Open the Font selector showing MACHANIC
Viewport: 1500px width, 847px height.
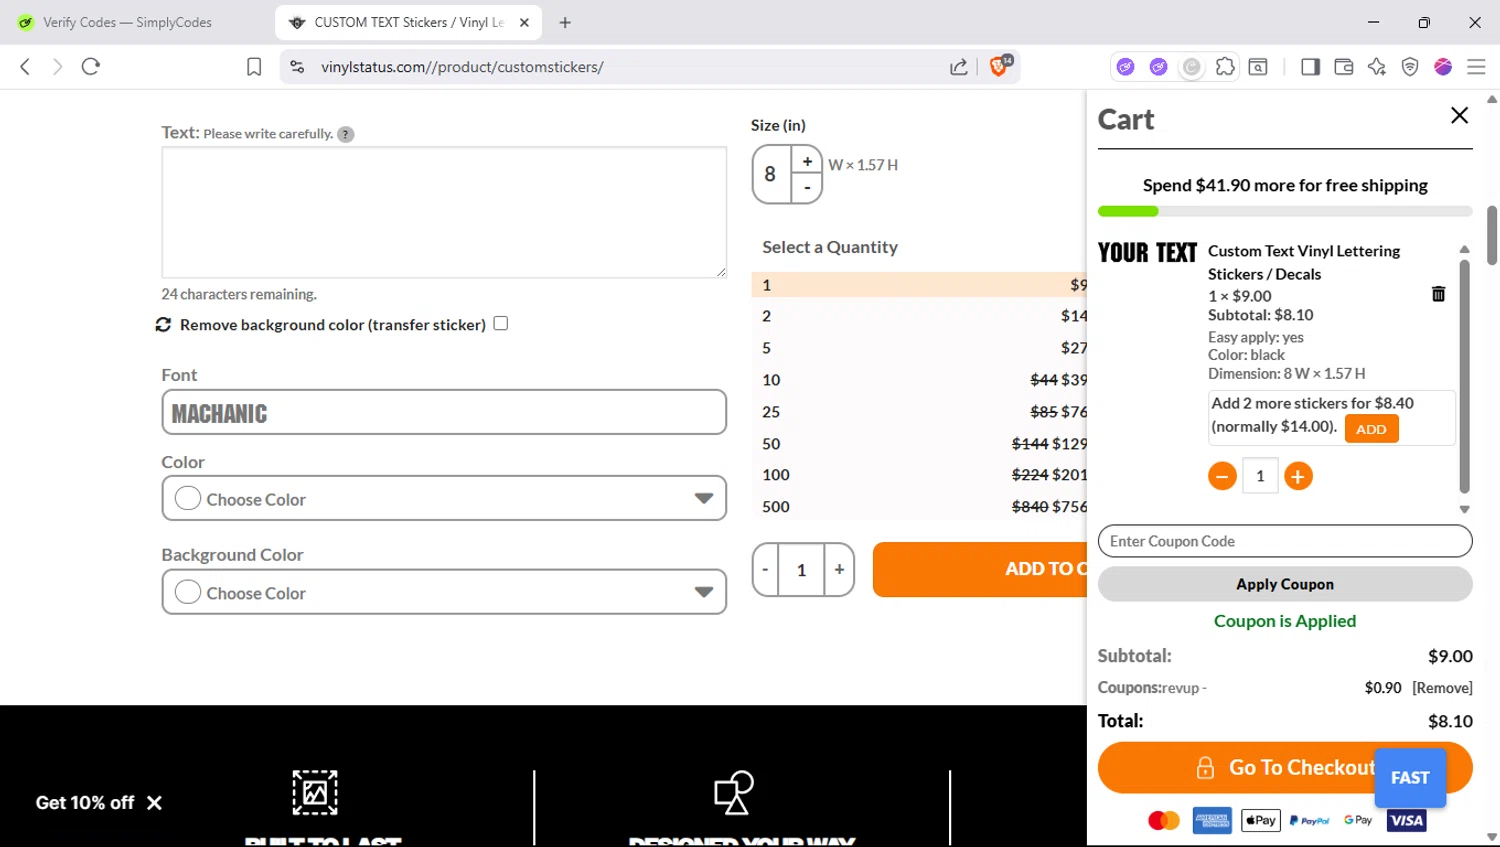pyautogui.click(x=444, y=412)
